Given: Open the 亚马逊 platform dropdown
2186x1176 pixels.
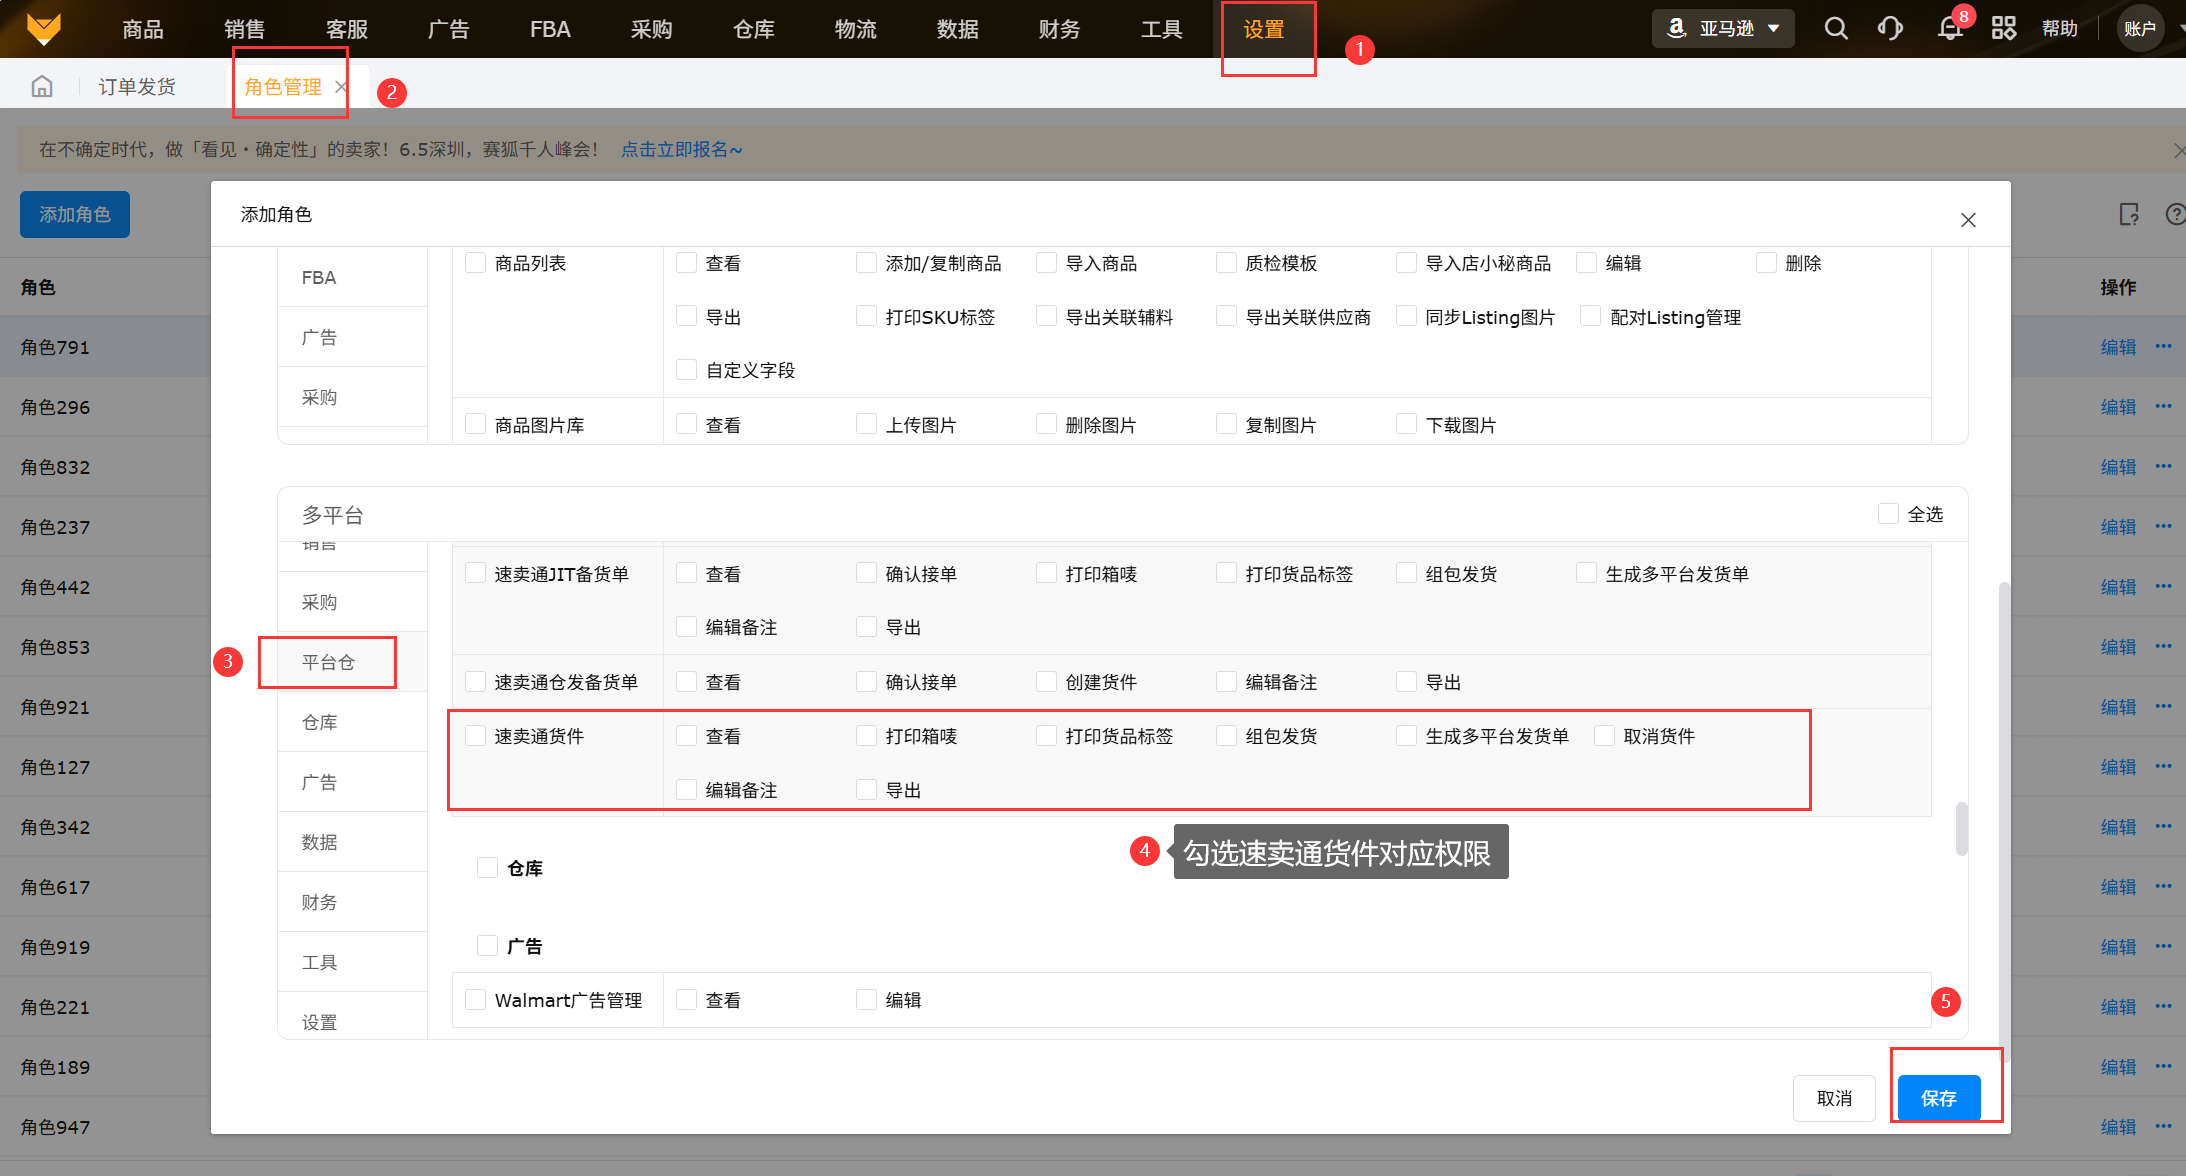Looking at the screenshot, I should 1724,28.
